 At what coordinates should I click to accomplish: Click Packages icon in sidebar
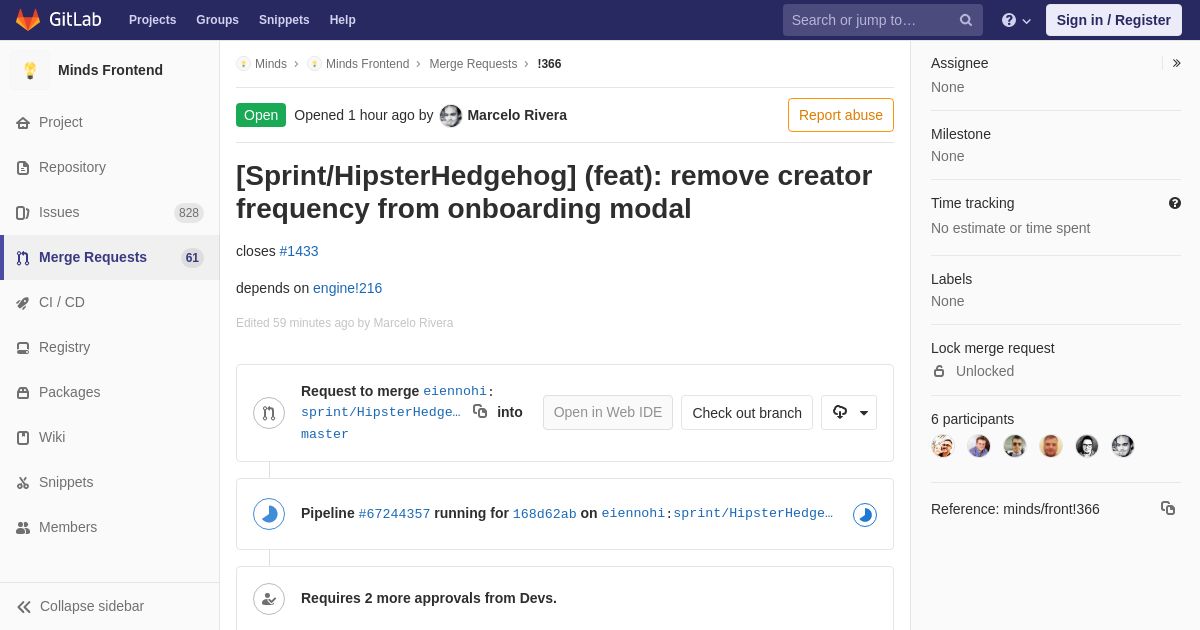pos(23,393)
